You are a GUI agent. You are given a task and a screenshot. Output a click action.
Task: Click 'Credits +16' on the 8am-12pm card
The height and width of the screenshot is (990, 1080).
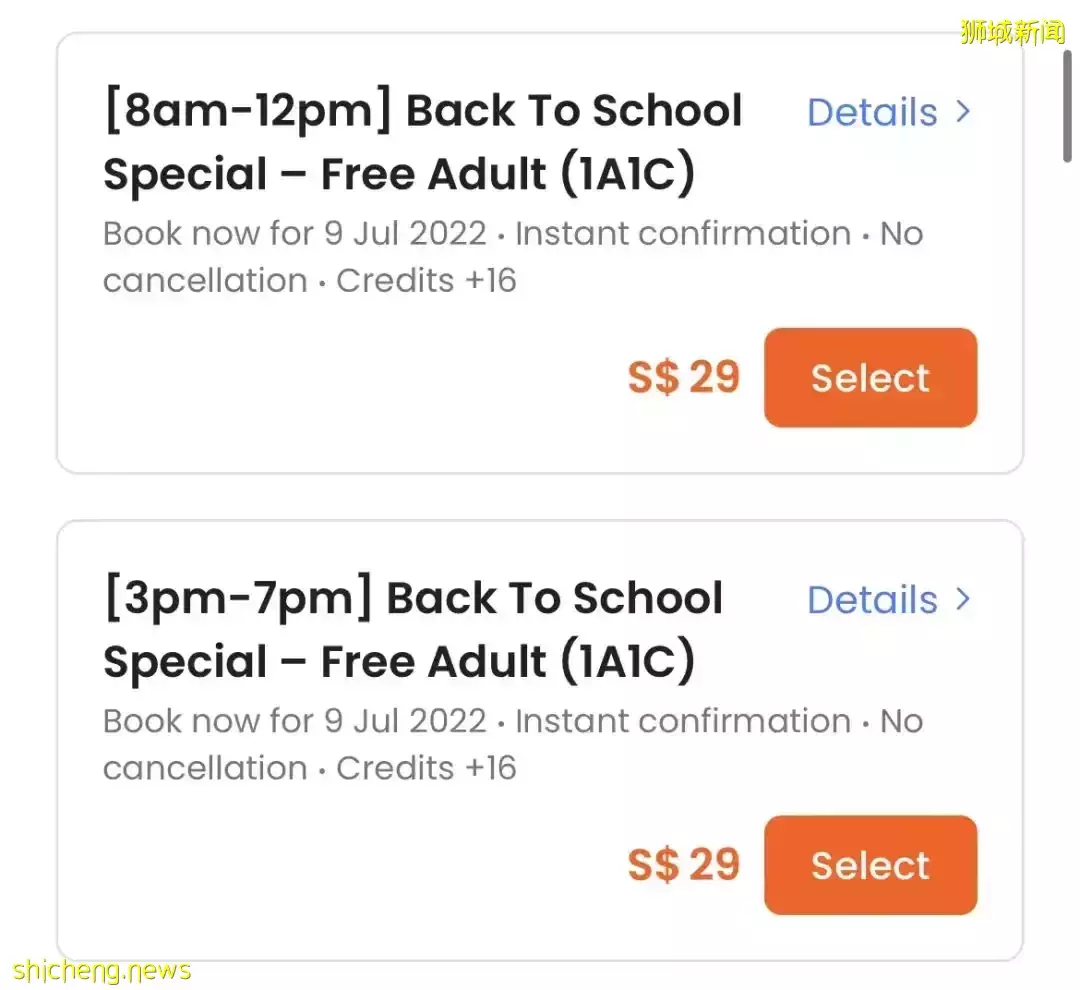click(426, 281)
